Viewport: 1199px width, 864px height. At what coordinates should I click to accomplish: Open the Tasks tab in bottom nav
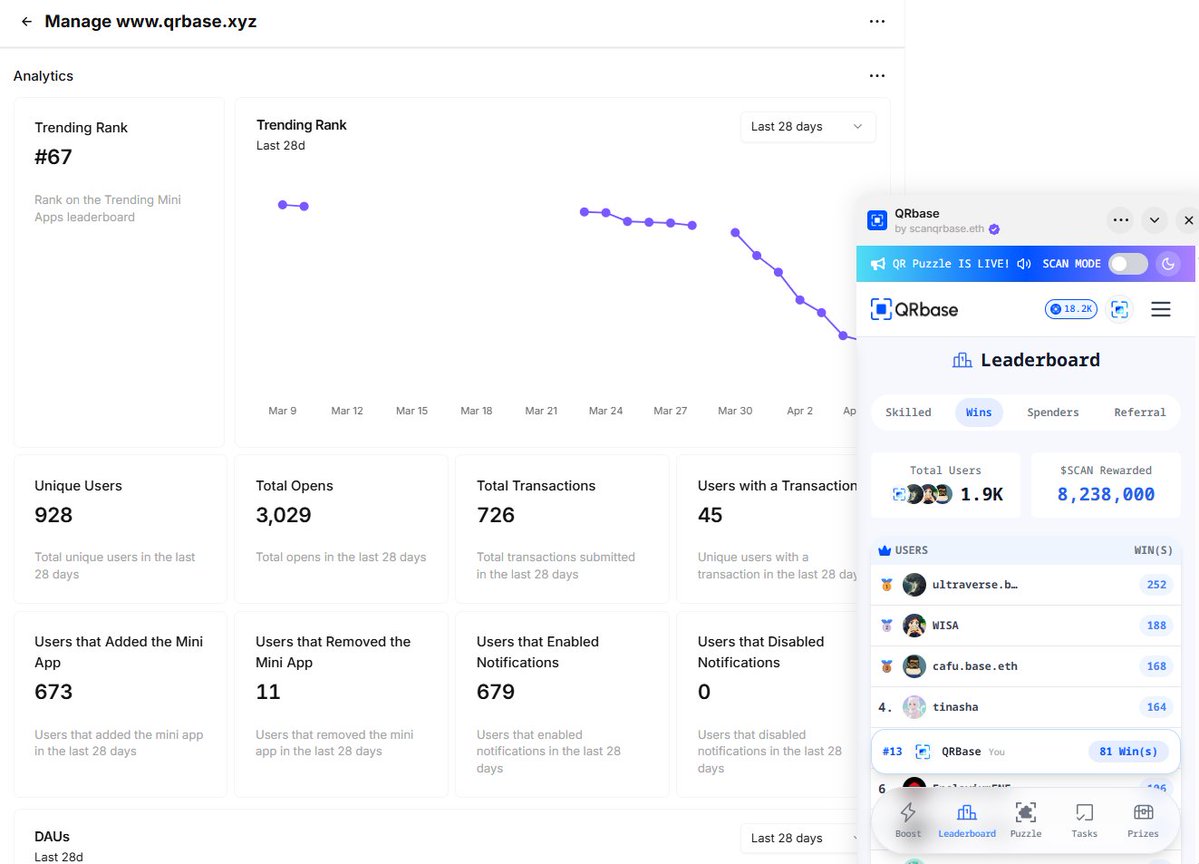1084,820
